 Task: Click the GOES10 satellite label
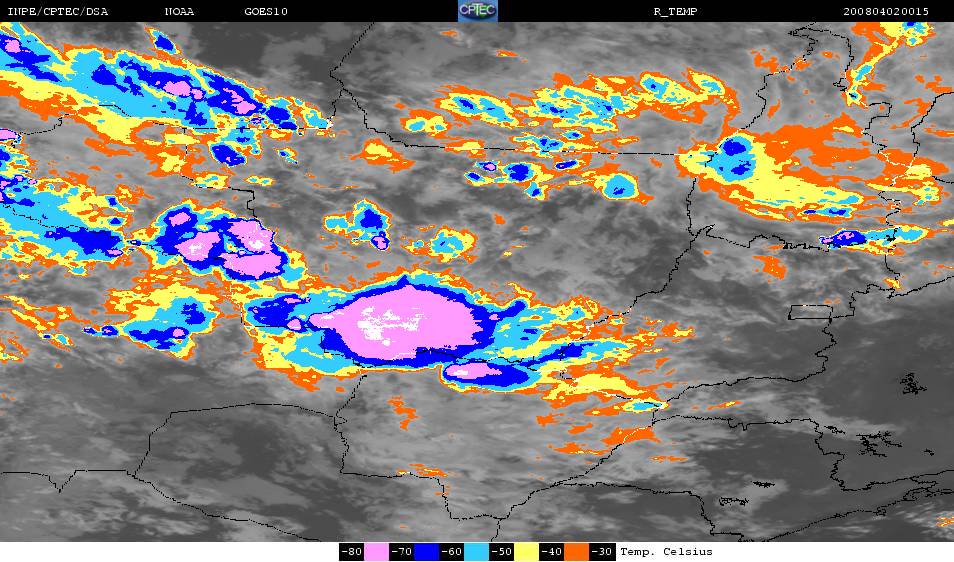tap(266, 12)
